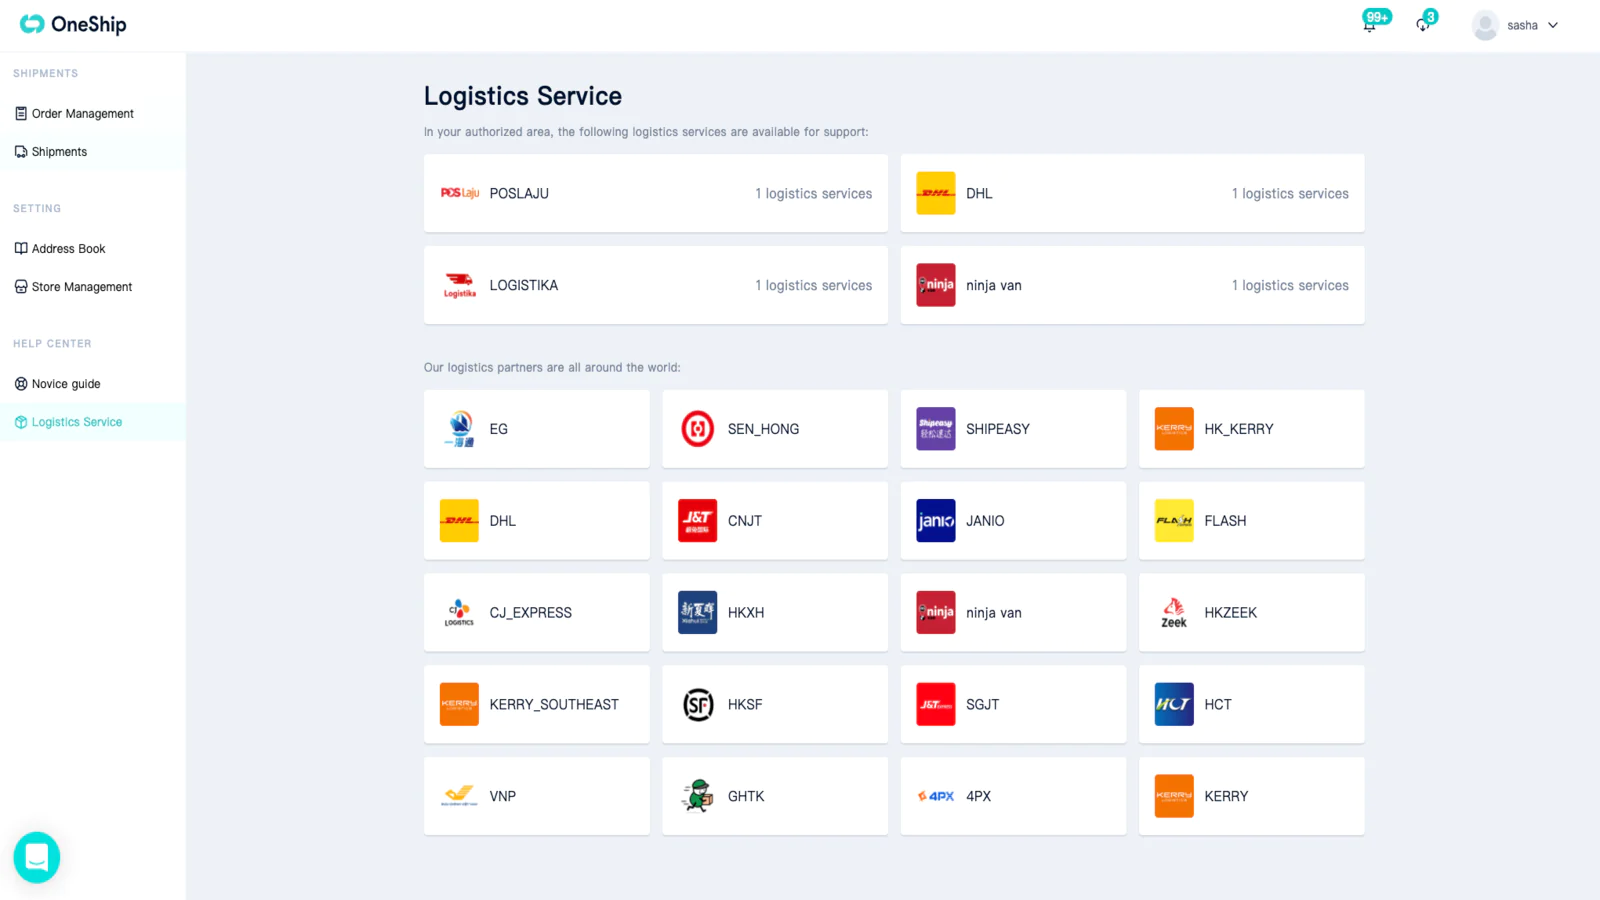Select the LOGISTIKA logistics service card
Viewport: 1600px width, 900px height.
[x=655, y=285]
